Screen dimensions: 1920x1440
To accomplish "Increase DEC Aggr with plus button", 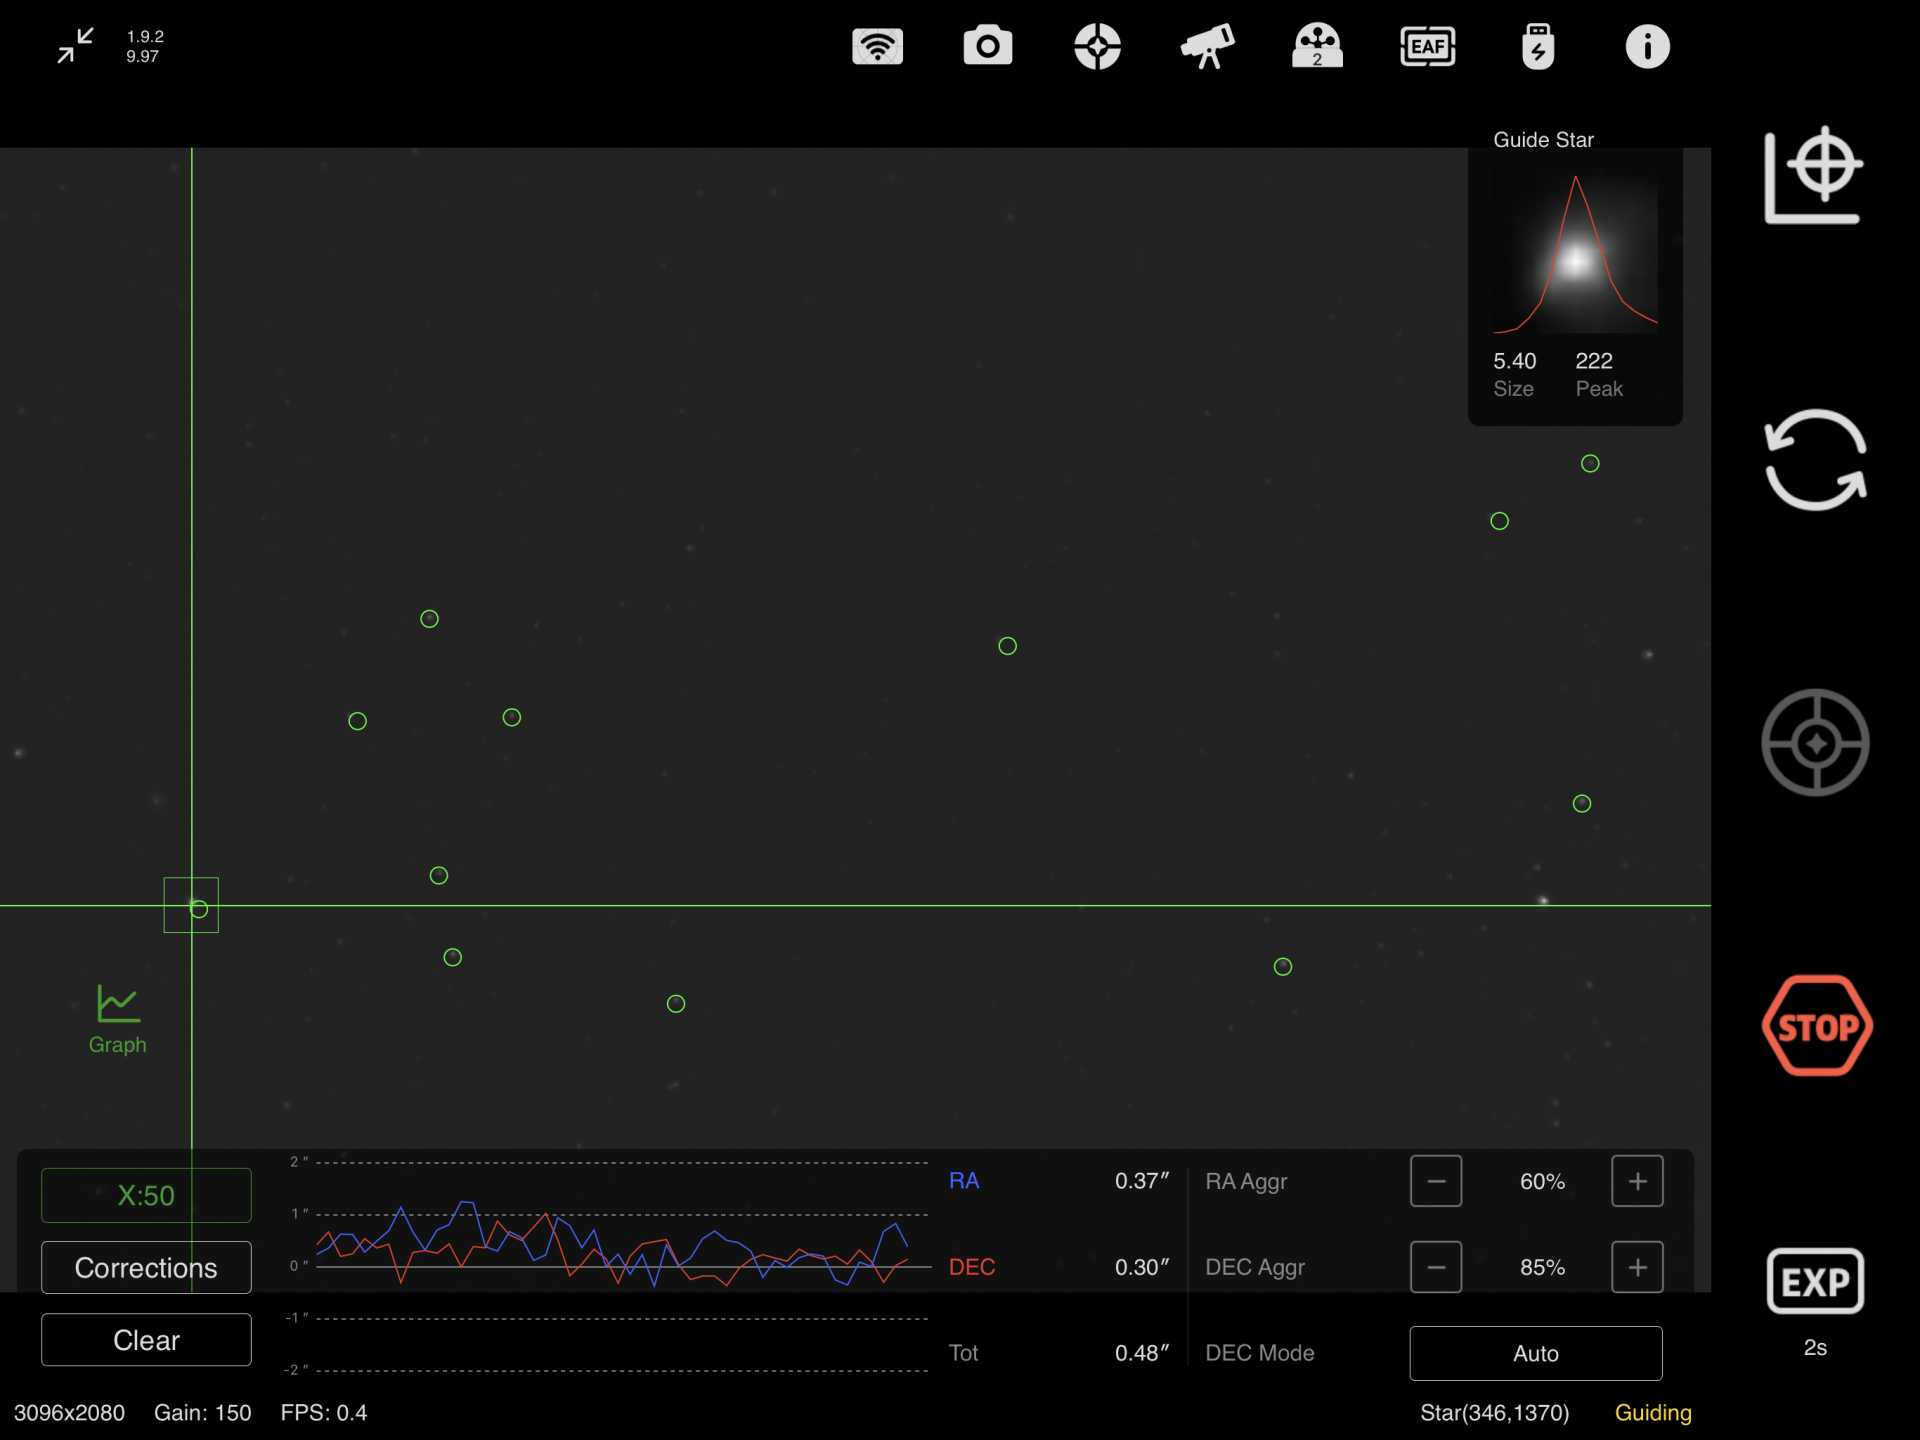I will point(1637,1267).
